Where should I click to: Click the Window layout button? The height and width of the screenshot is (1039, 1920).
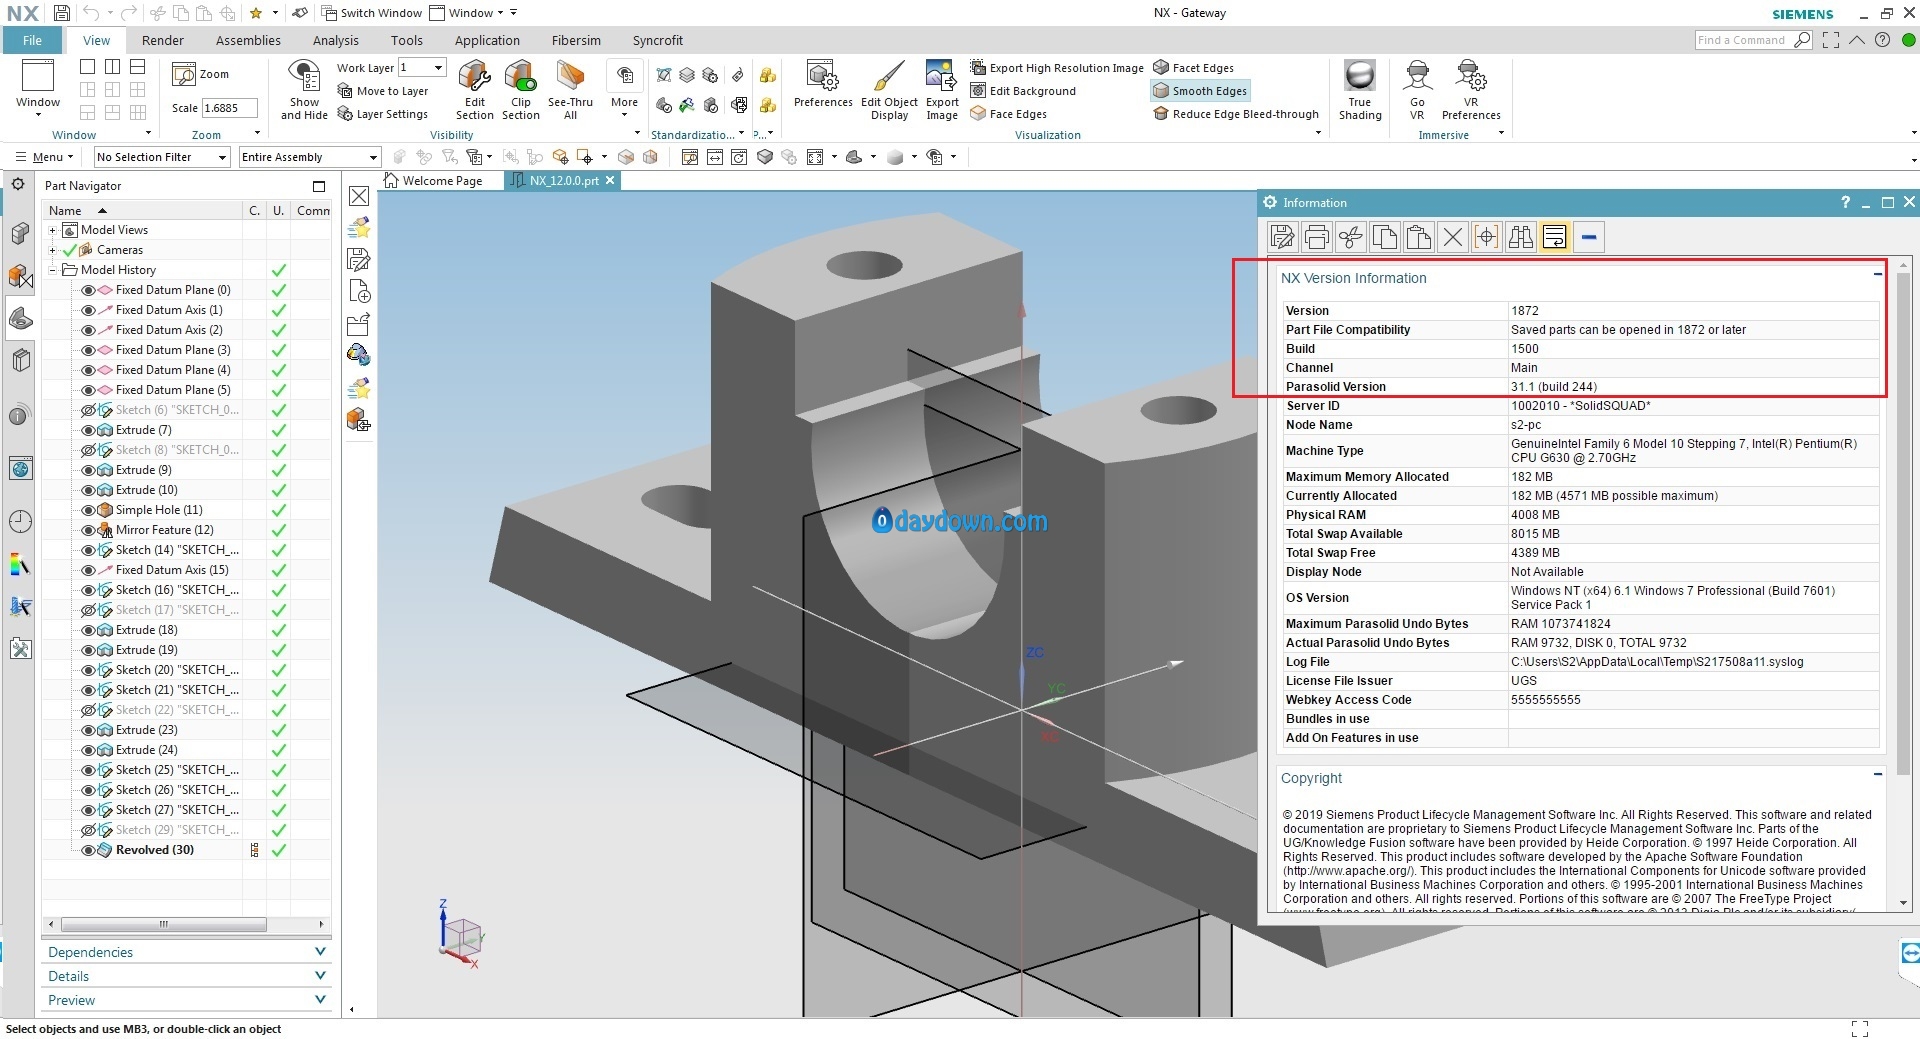tap(38, 87)
